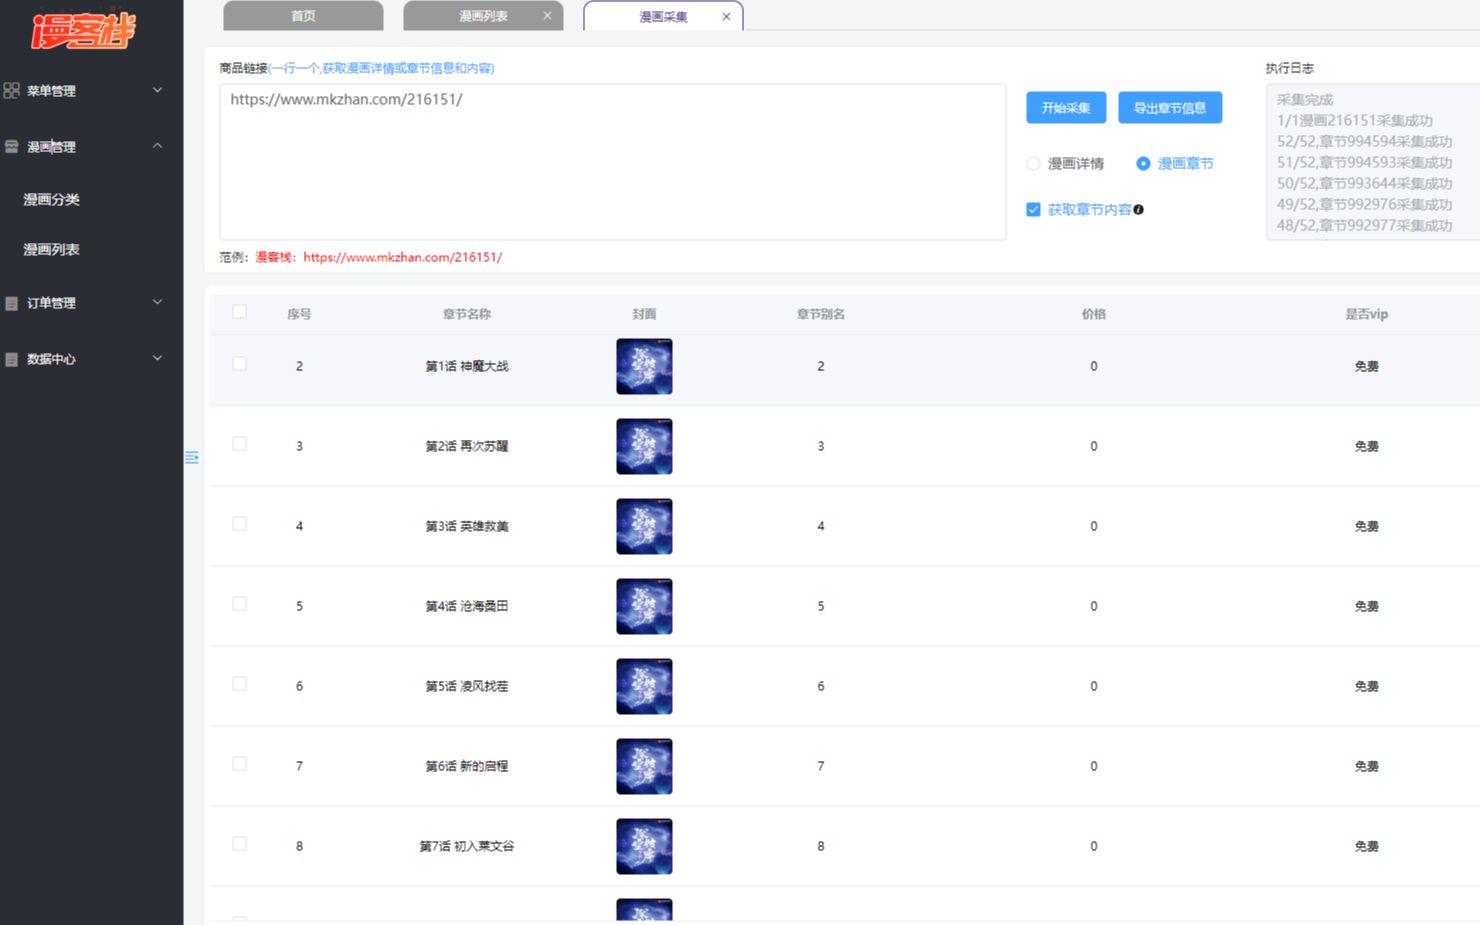
Task: Click the example mkzhan.com link
Action: pos(403,257)
